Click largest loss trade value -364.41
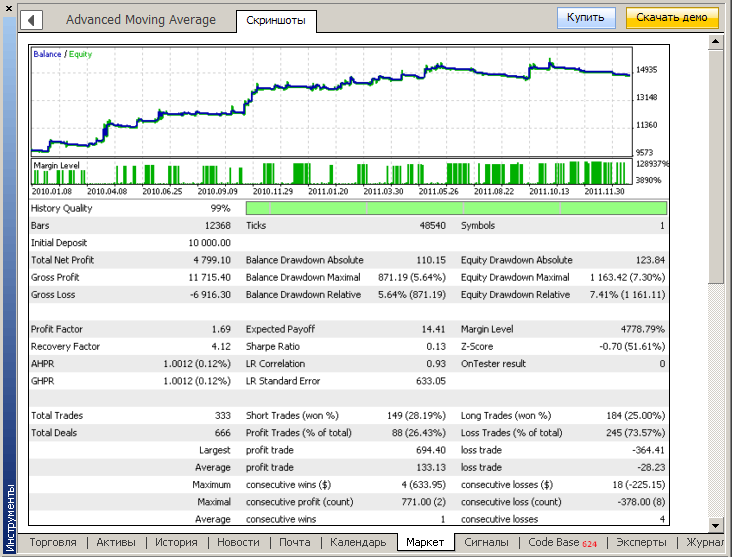The image size is (732, 557). 648,450
